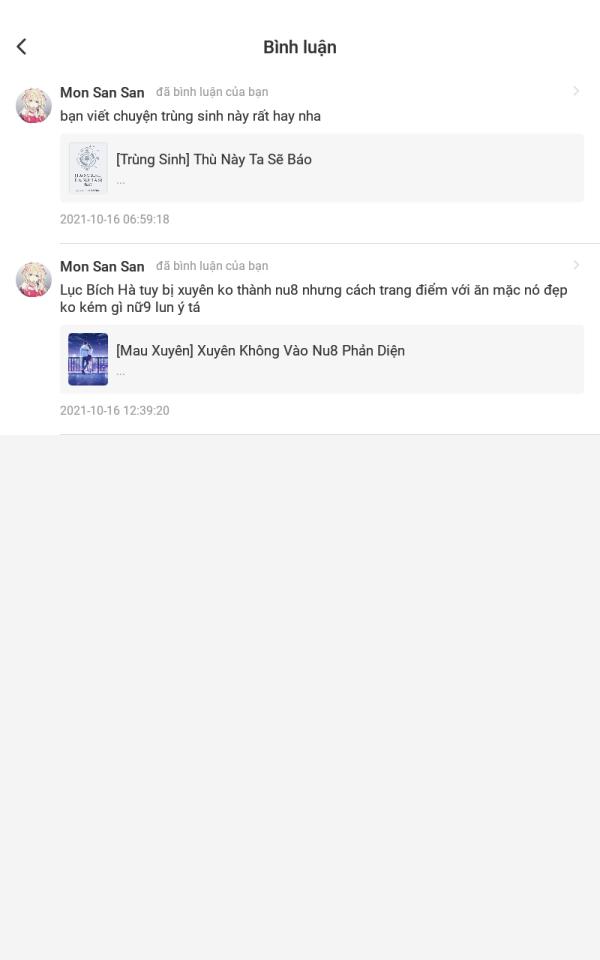Open comment text starting 'Lục Bích Hà tuy bị xuyên'
This screenshot has height=960, width=600.
tap(313, 298)
